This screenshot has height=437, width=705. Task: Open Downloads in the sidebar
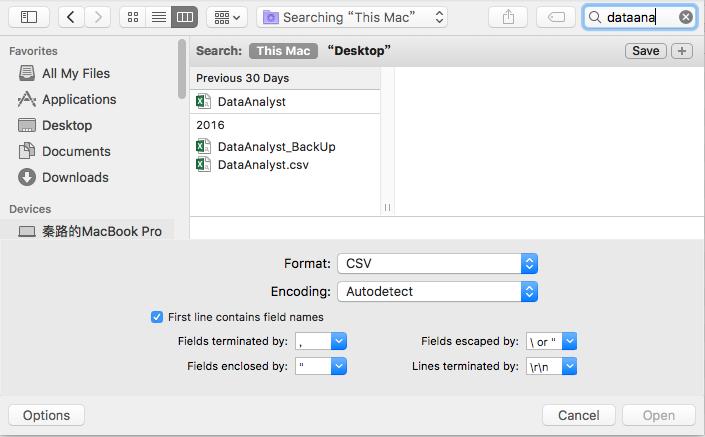click(75, 177)
